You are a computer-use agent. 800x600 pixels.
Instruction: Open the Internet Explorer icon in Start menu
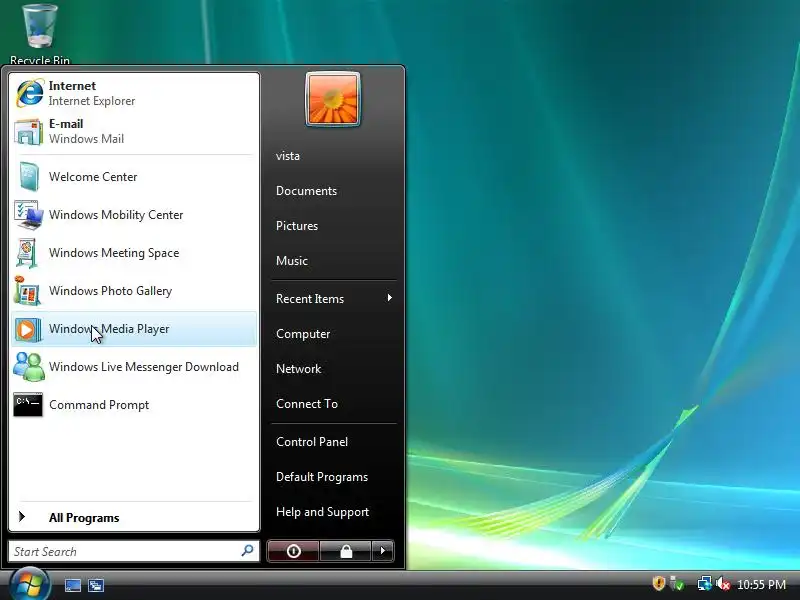(x=29, y=93)
